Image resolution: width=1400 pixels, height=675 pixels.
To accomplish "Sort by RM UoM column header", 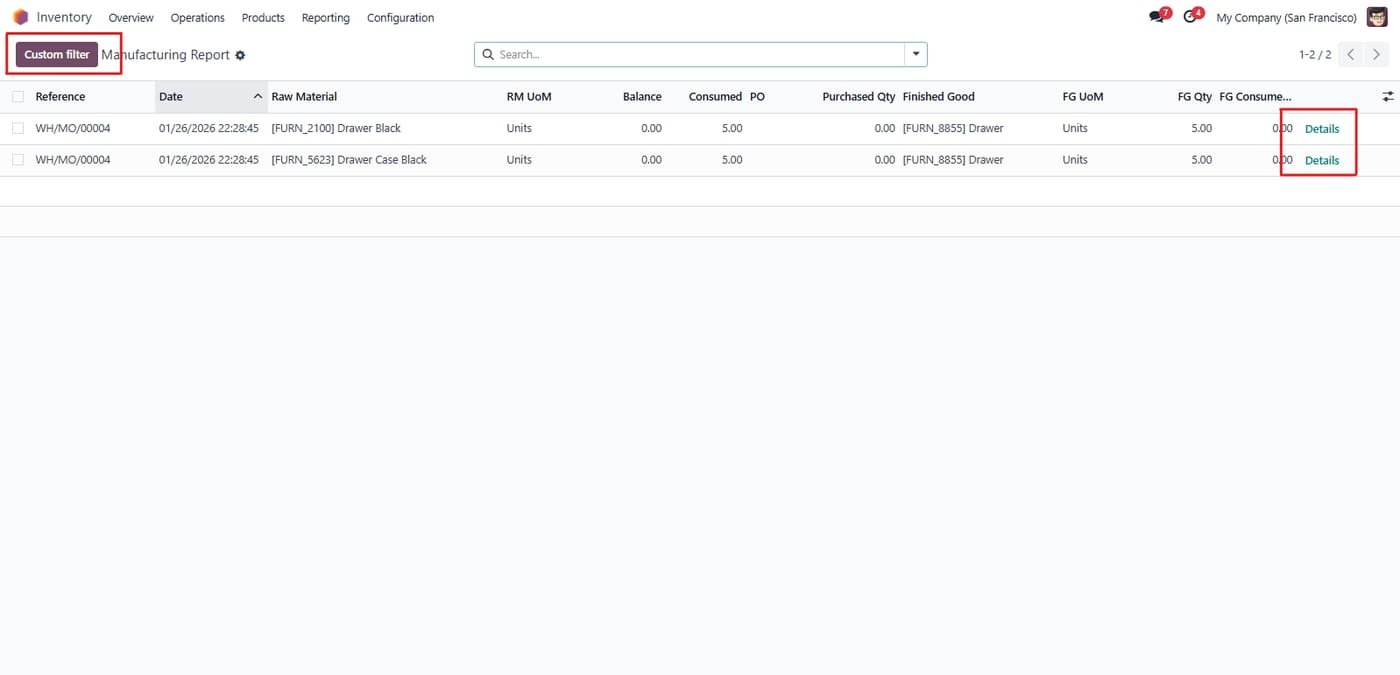I will point(529,97).
